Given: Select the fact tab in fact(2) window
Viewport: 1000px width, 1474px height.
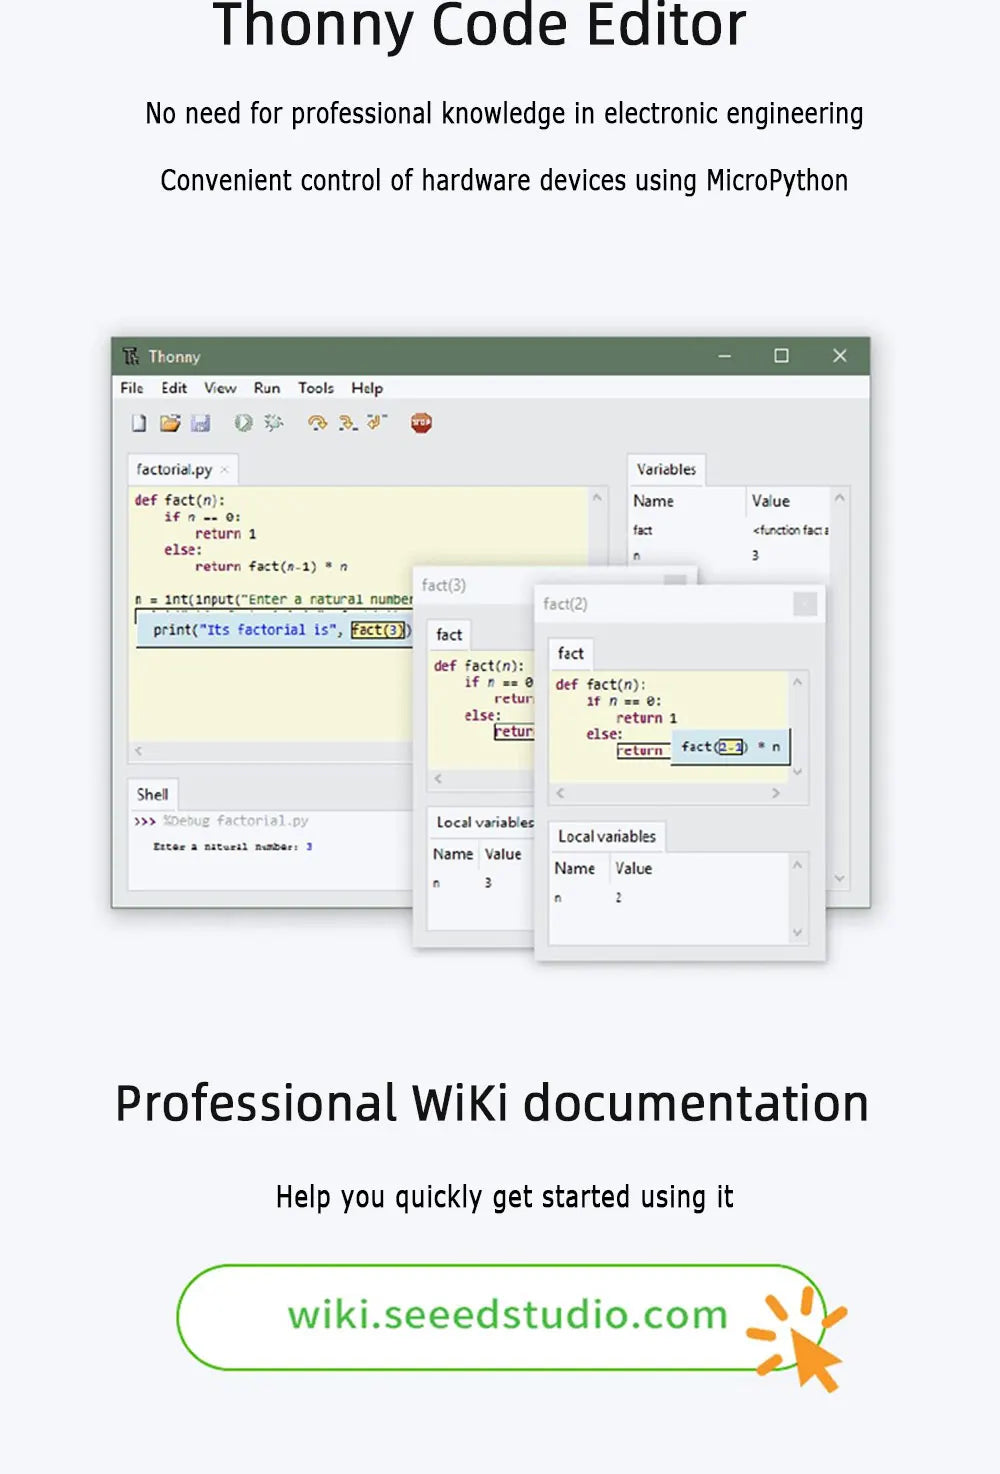Looking at the screenshot, I should [571, 653].
